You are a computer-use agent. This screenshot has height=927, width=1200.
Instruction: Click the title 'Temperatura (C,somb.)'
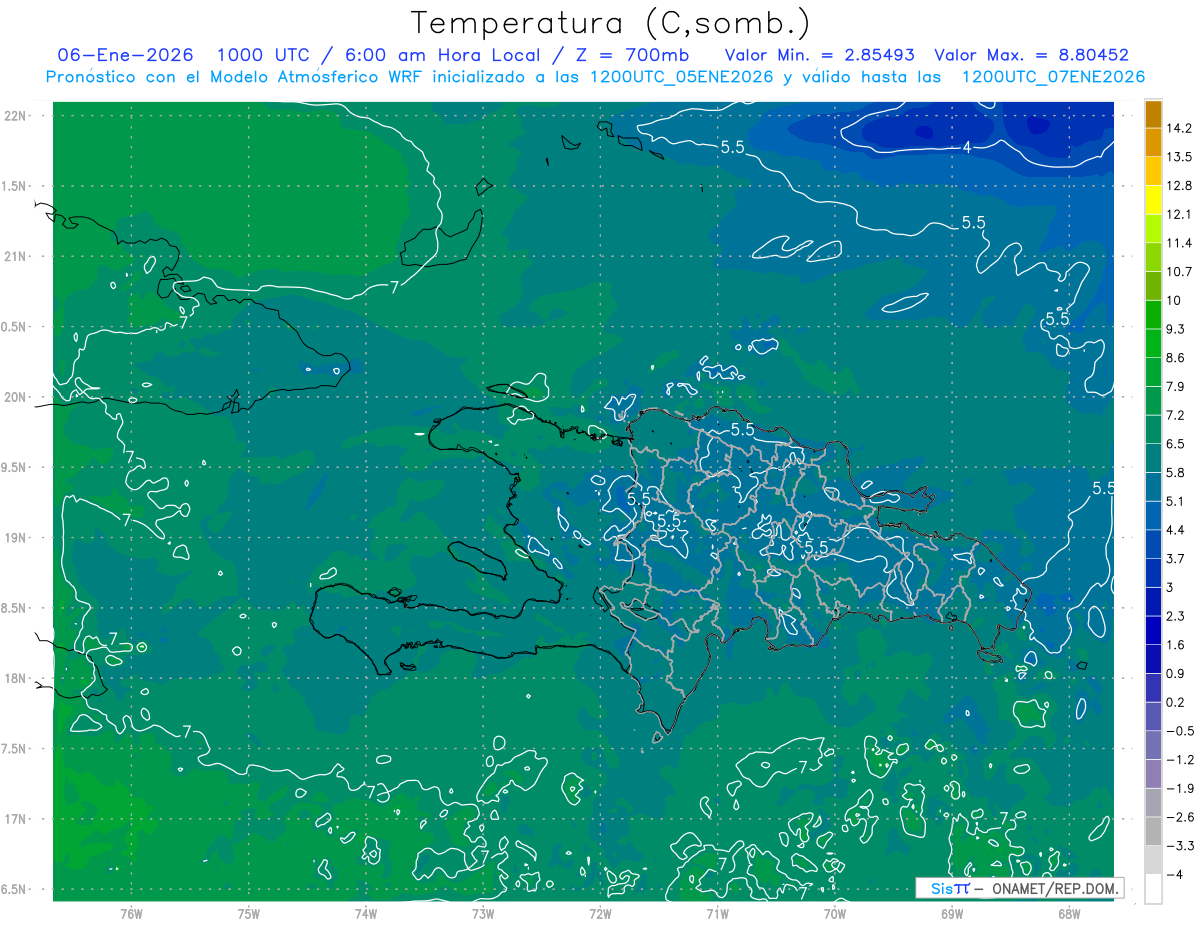point(611,22)
